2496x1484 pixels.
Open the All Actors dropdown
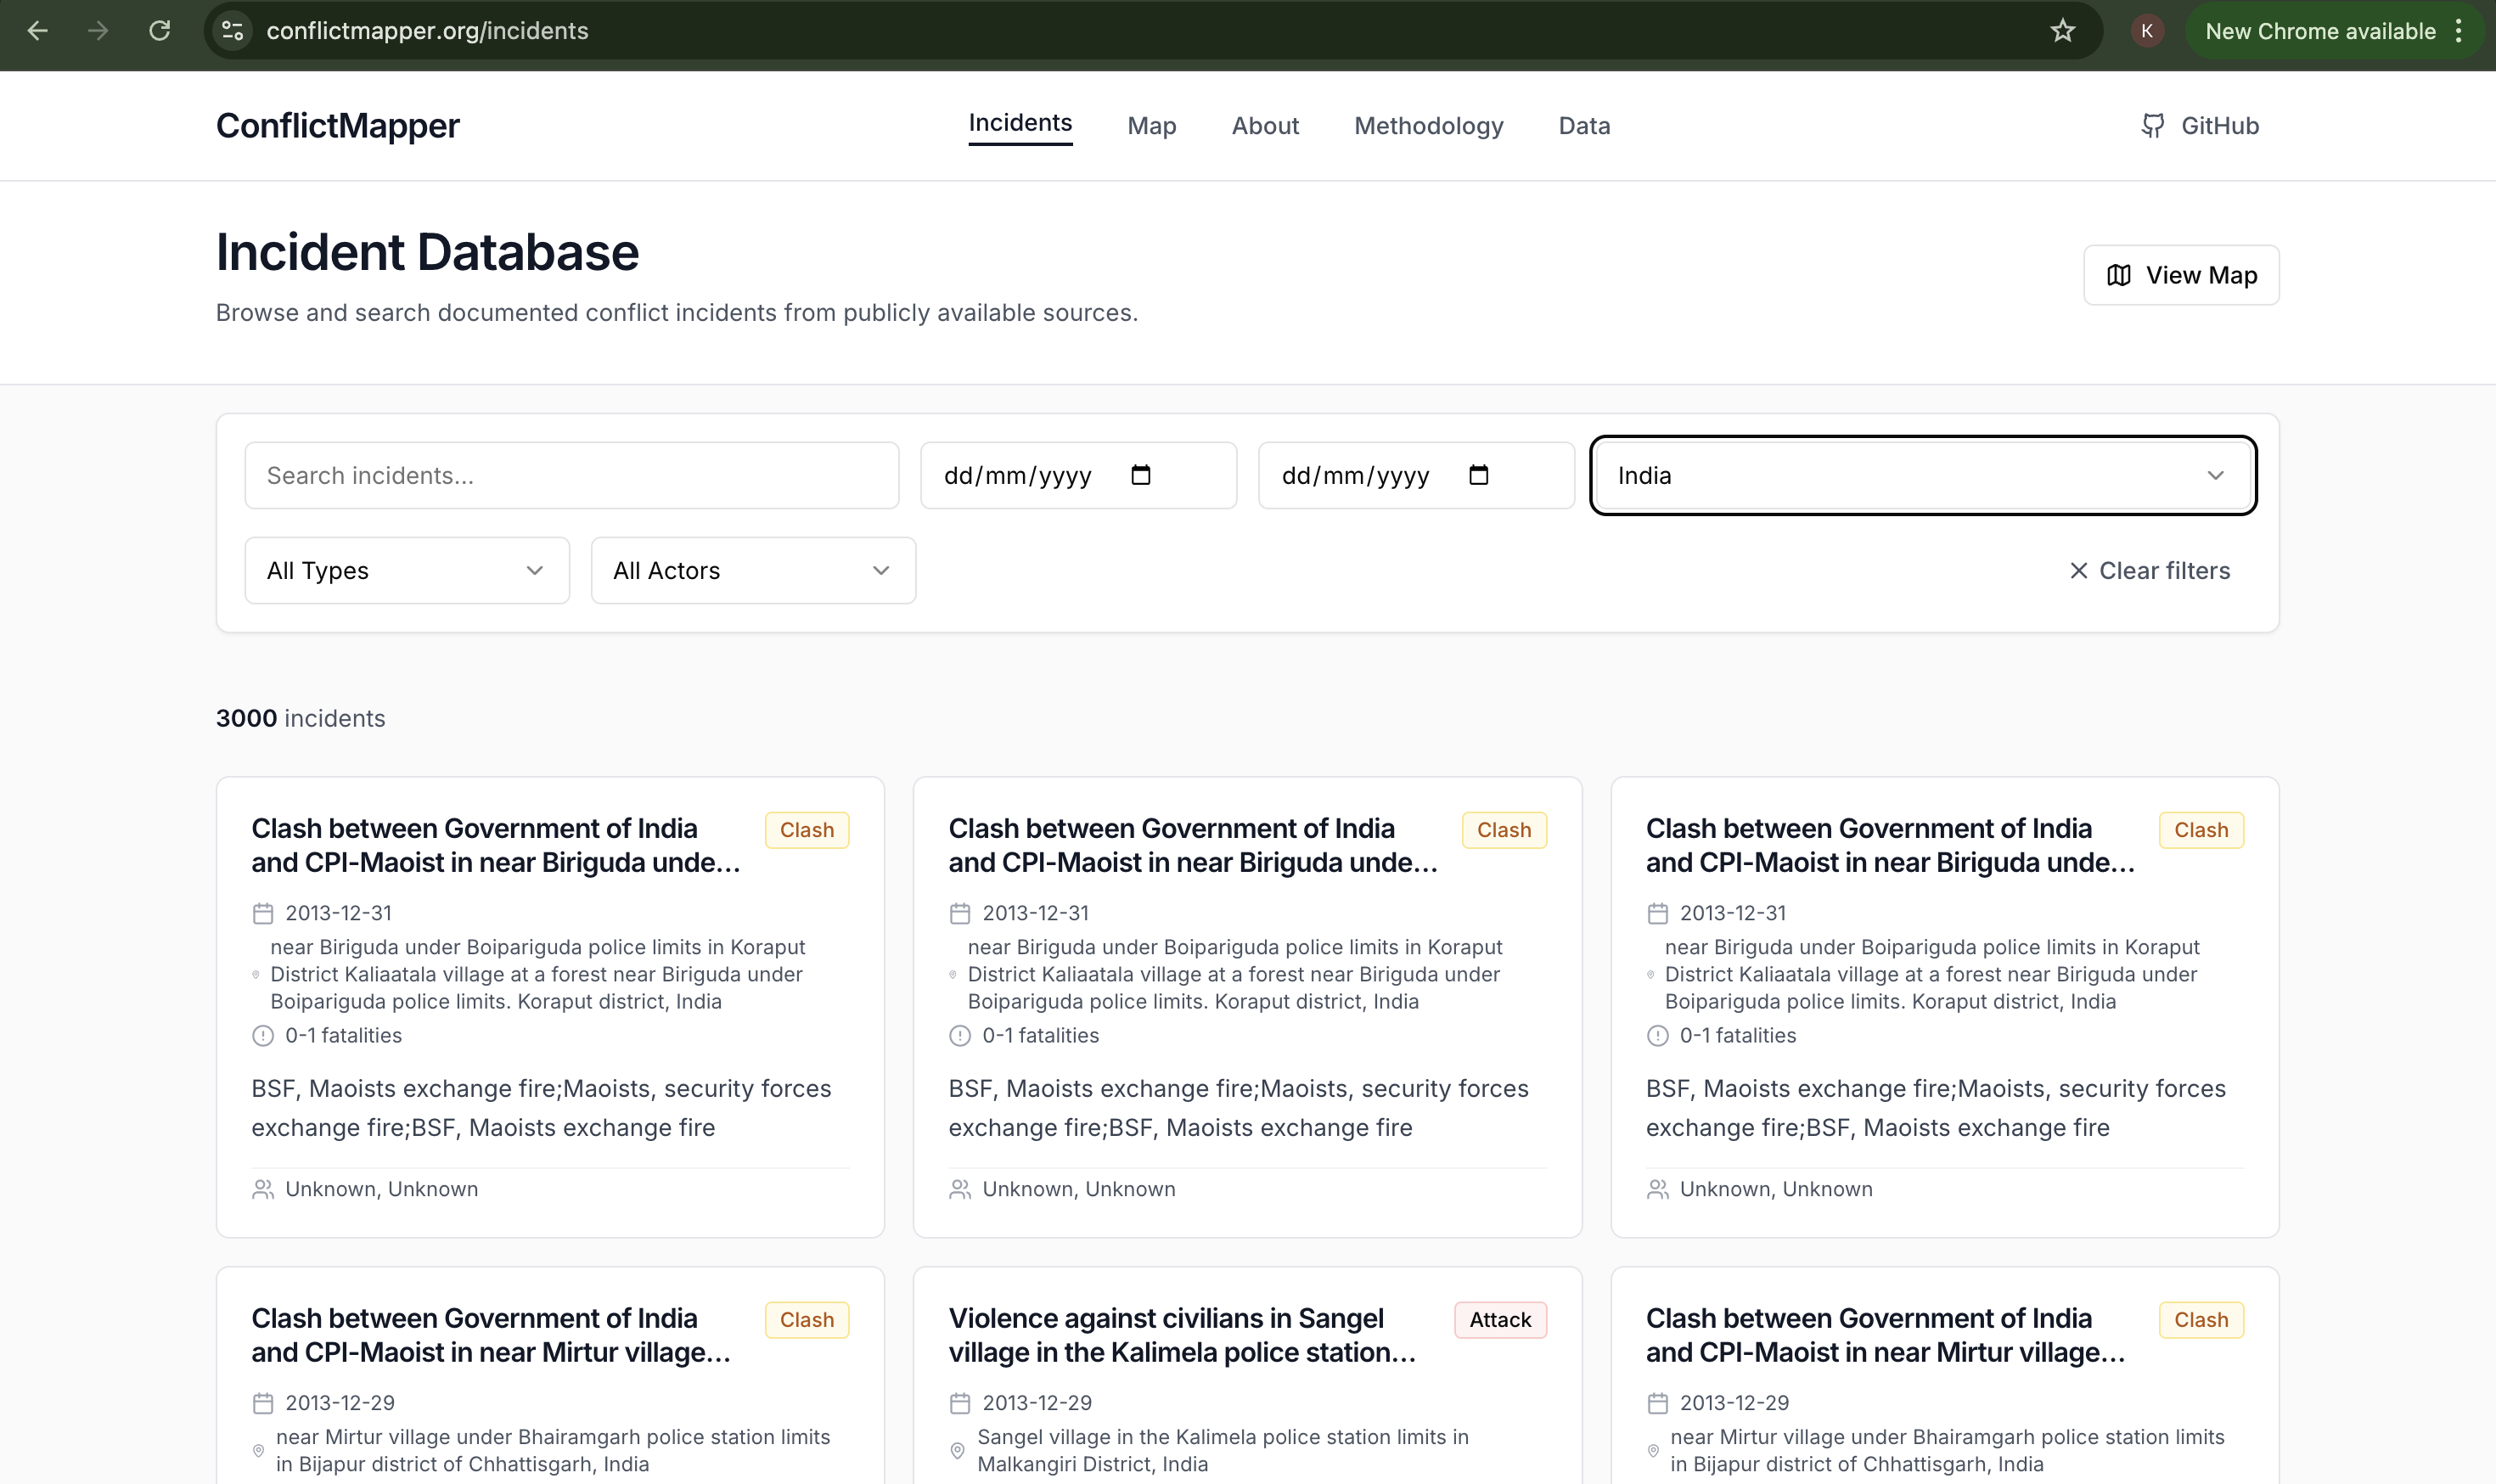(753, 571)
